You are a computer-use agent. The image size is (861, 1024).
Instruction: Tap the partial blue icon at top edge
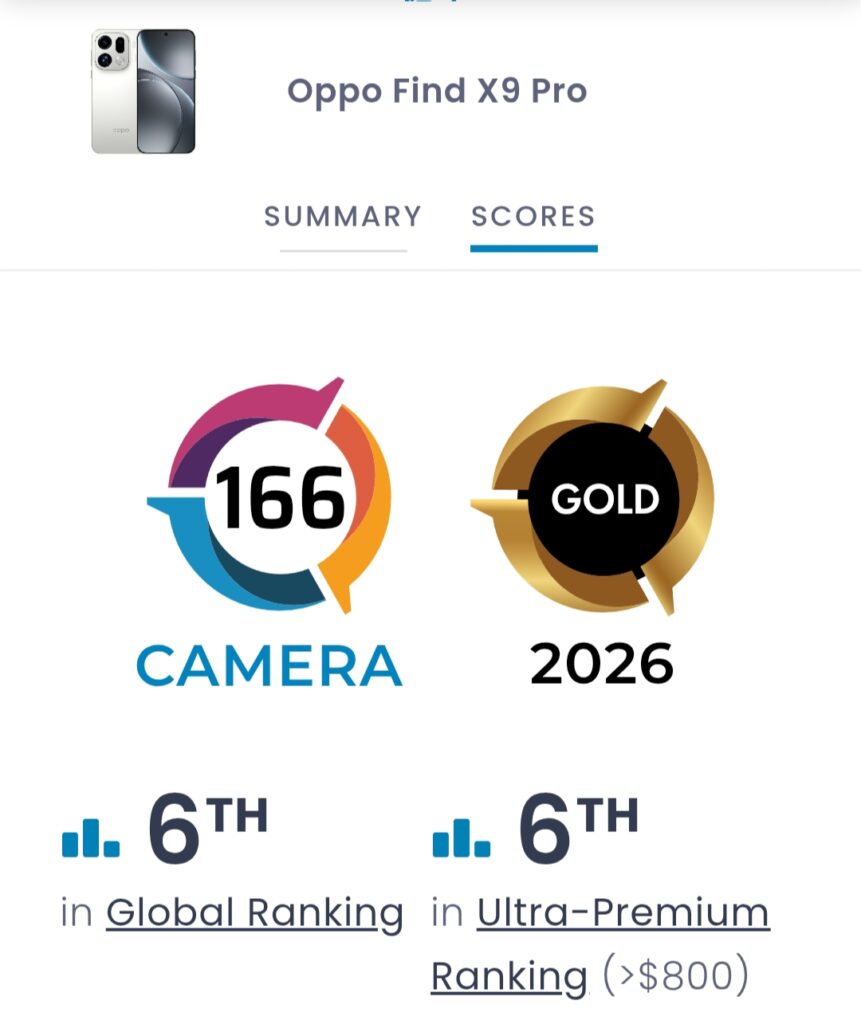(430, 3)
